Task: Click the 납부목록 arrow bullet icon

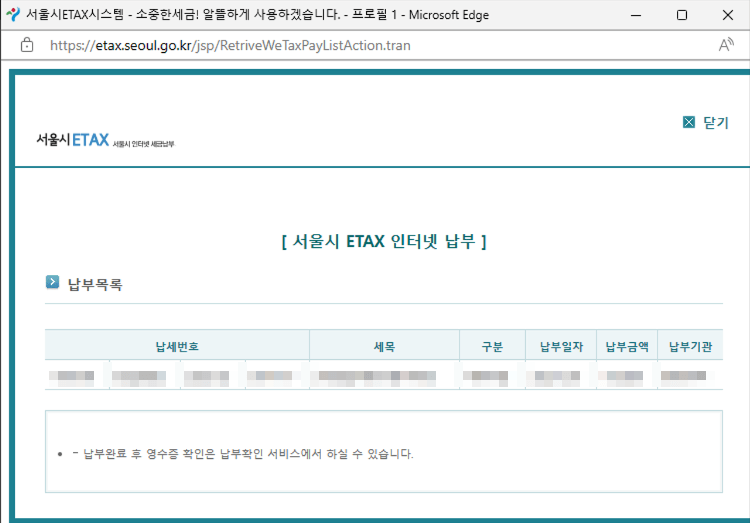Action: [x=53, y=282]
